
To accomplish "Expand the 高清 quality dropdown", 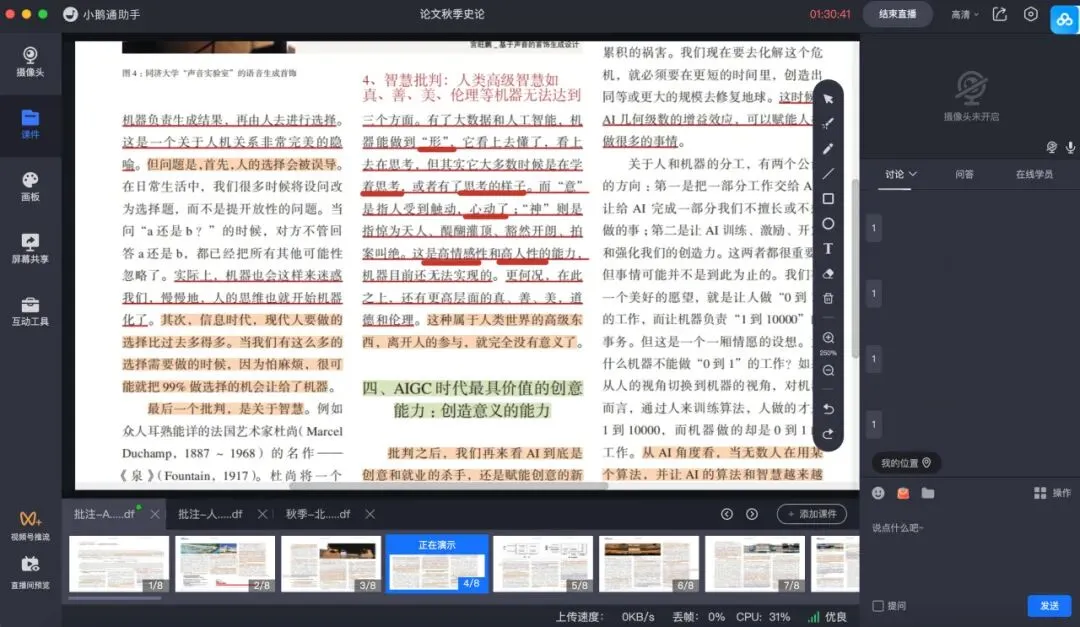I will [965, 14].
